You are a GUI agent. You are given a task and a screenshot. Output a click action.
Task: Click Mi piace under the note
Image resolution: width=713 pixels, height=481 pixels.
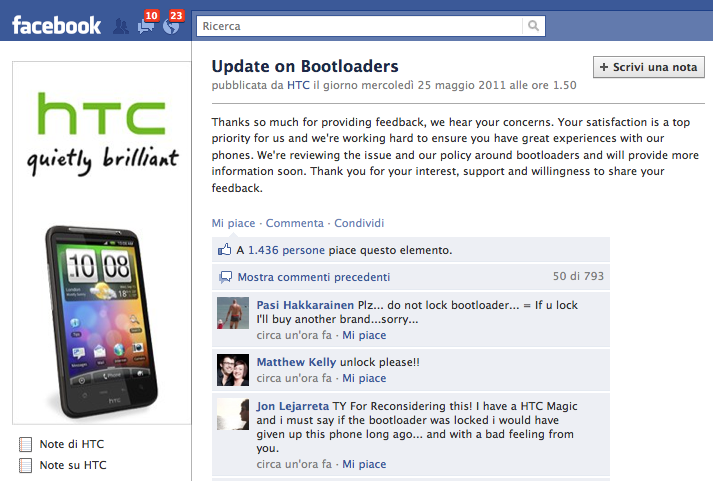click(x=233, y=223)
